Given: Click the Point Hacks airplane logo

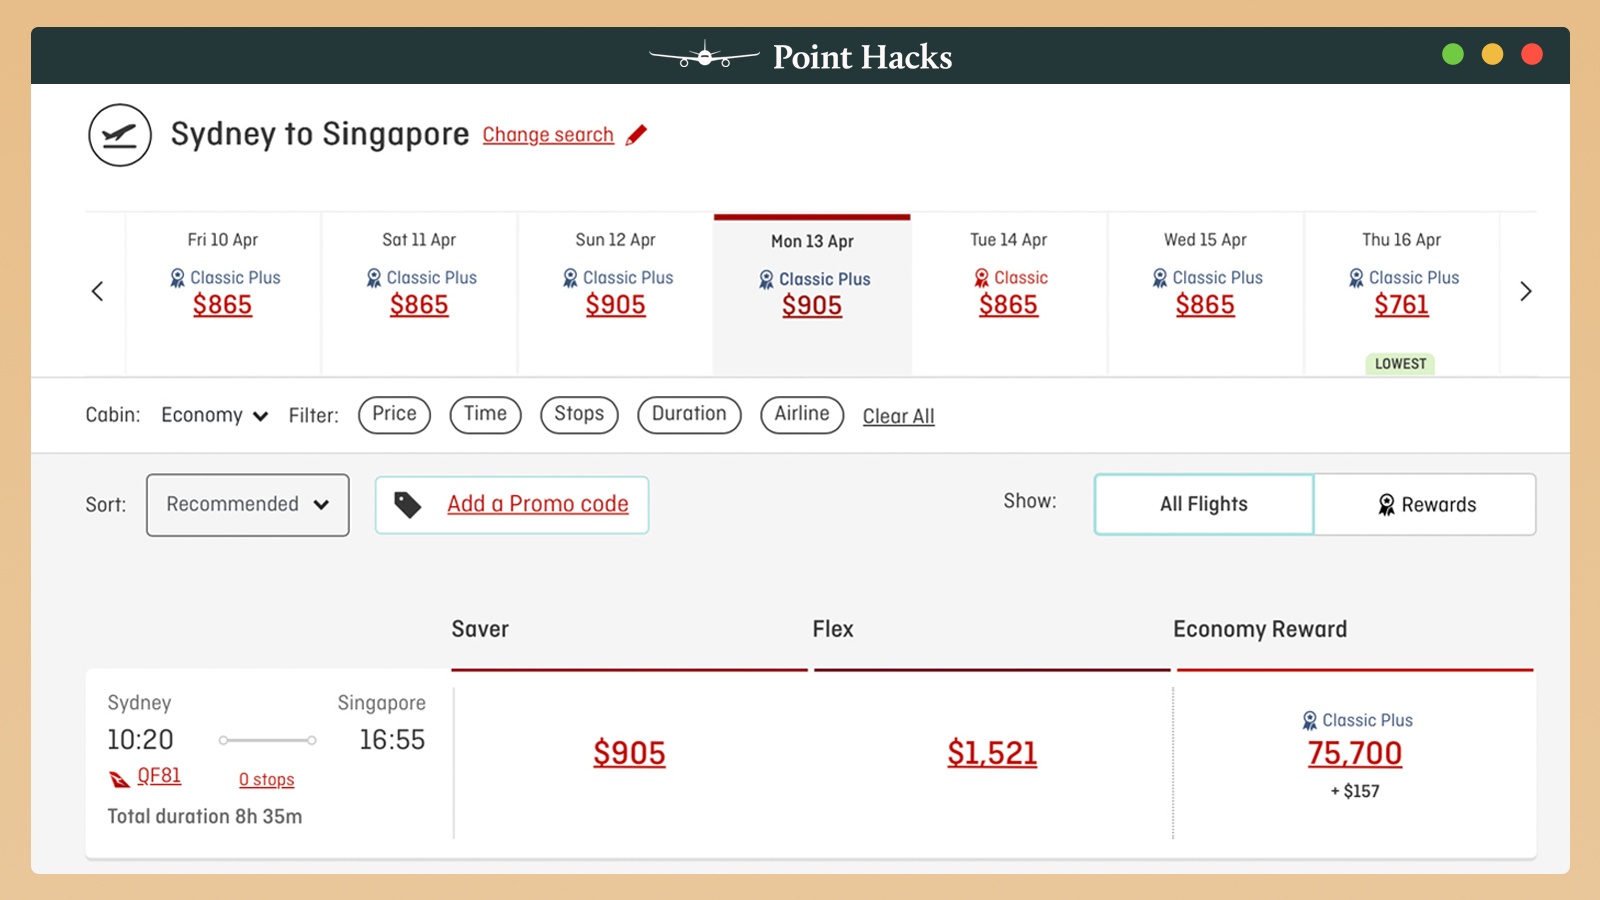Looking at the screenshot, I should pos(704,56).
